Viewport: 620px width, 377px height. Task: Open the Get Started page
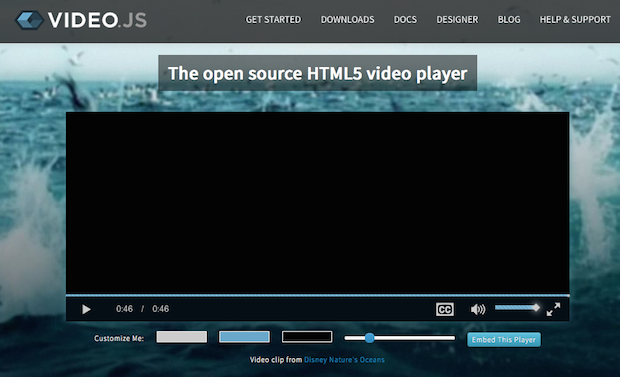(273, 19)
